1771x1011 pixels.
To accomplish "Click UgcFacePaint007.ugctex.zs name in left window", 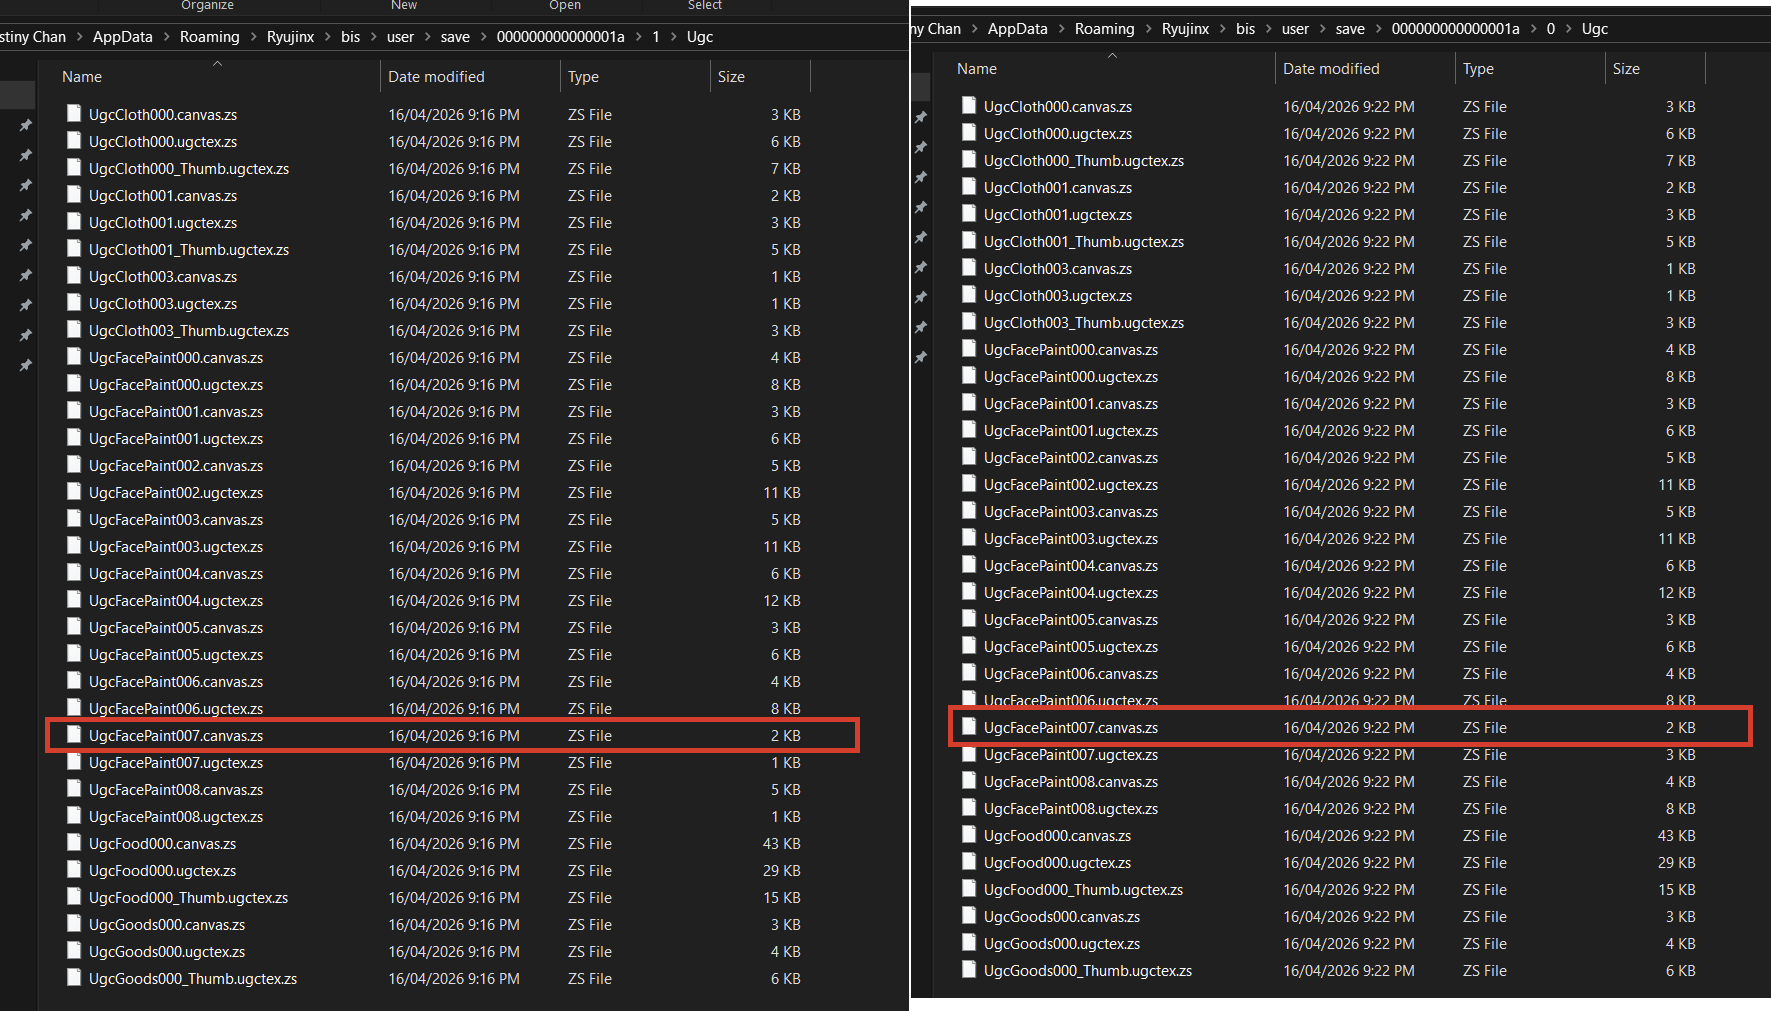I will click(x=176, y=762).
